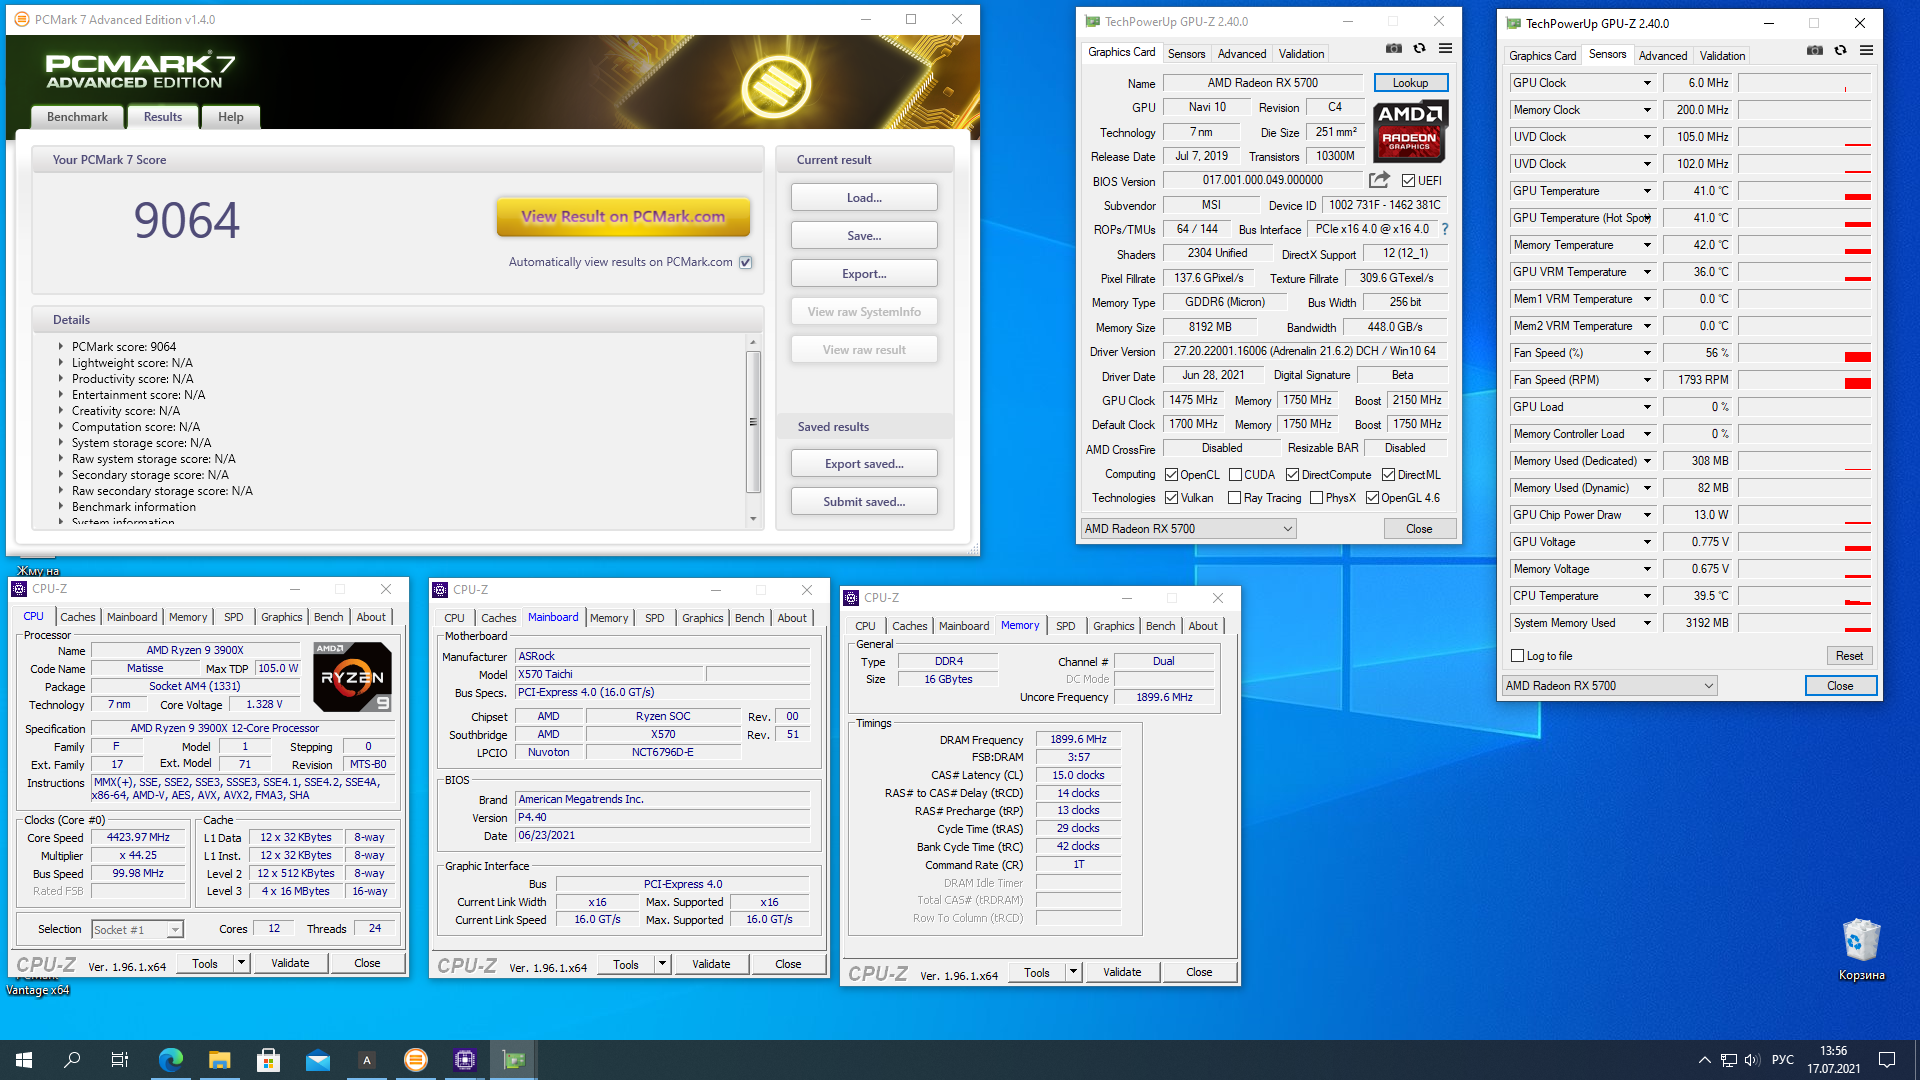This screenshot has height=1080, width=1920.
Task: Open Windows Search from the taskbar
Action: (x=72, y=1060)
